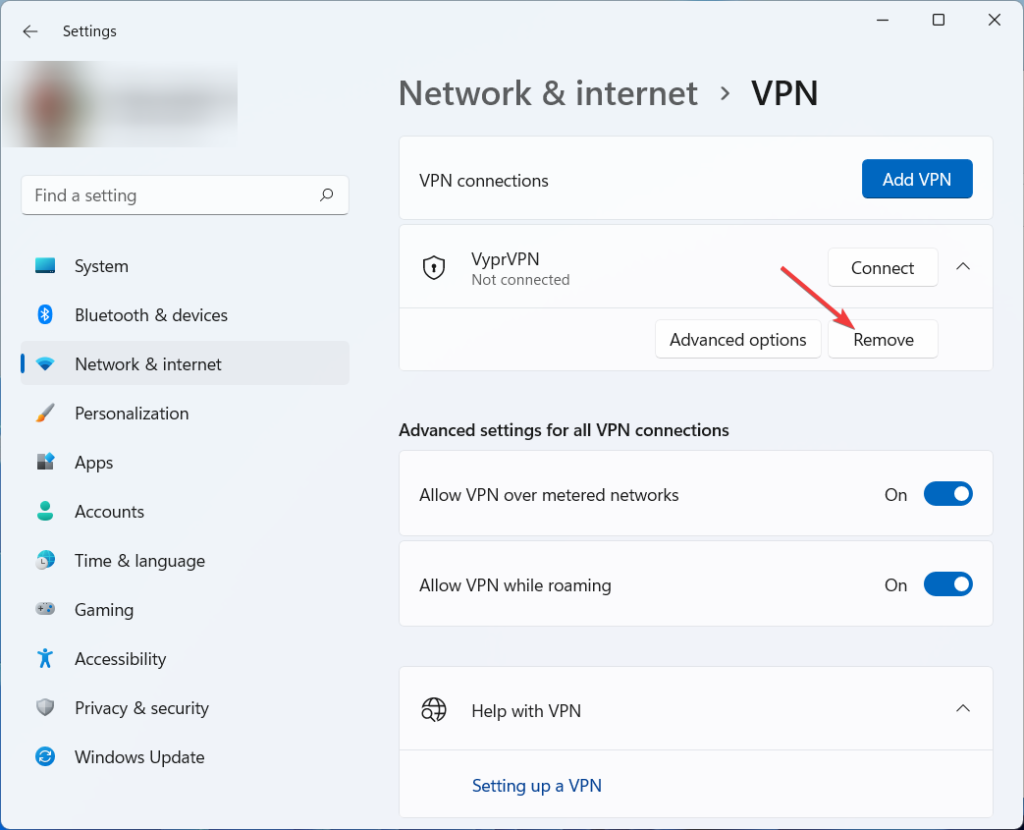Click the Accessibility icon
Viewport: 1024px width, 830px height.
[x=46, y=658]
